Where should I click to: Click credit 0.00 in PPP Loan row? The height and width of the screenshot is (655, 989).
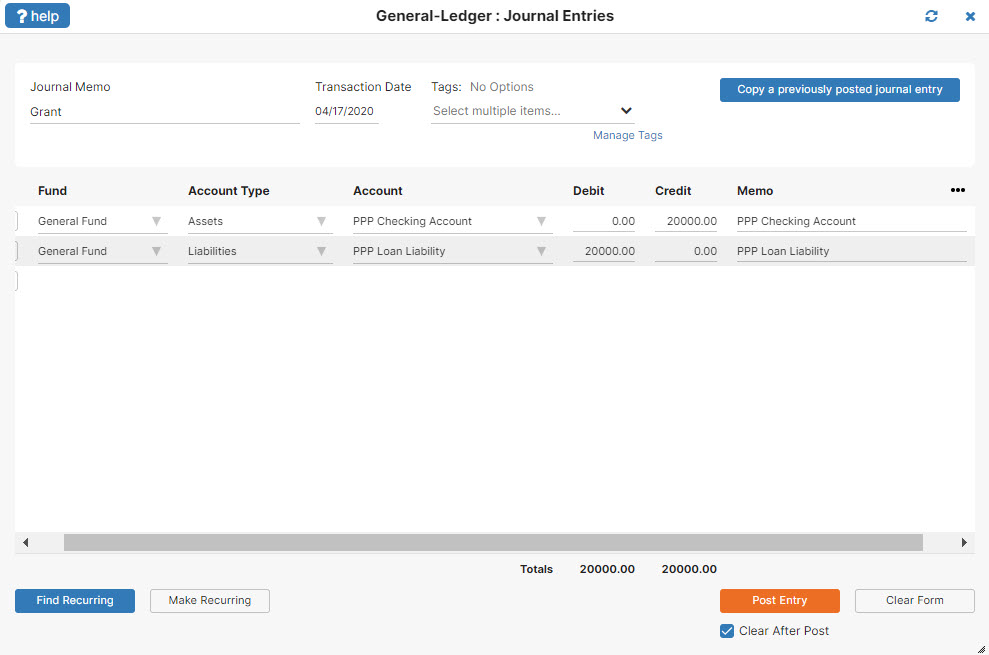point(686,251)
